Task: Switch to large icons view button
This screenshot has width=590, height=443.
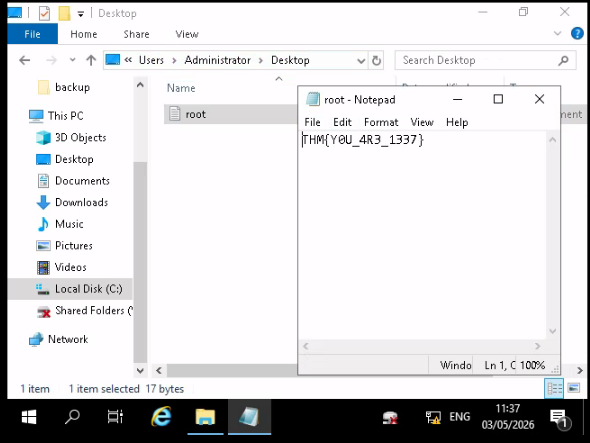Action: coord(573,388)
